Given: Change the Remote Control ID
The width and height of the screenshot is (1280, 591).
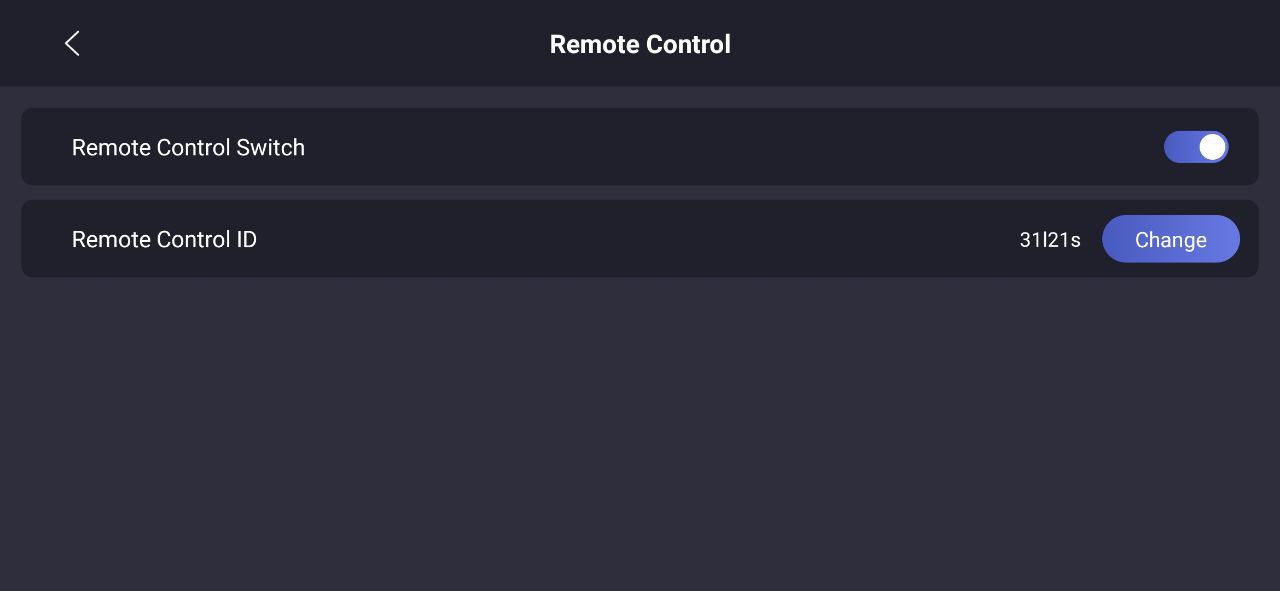Looking at the screenshot, I should pyautogui.click(x=1170, y=240).
